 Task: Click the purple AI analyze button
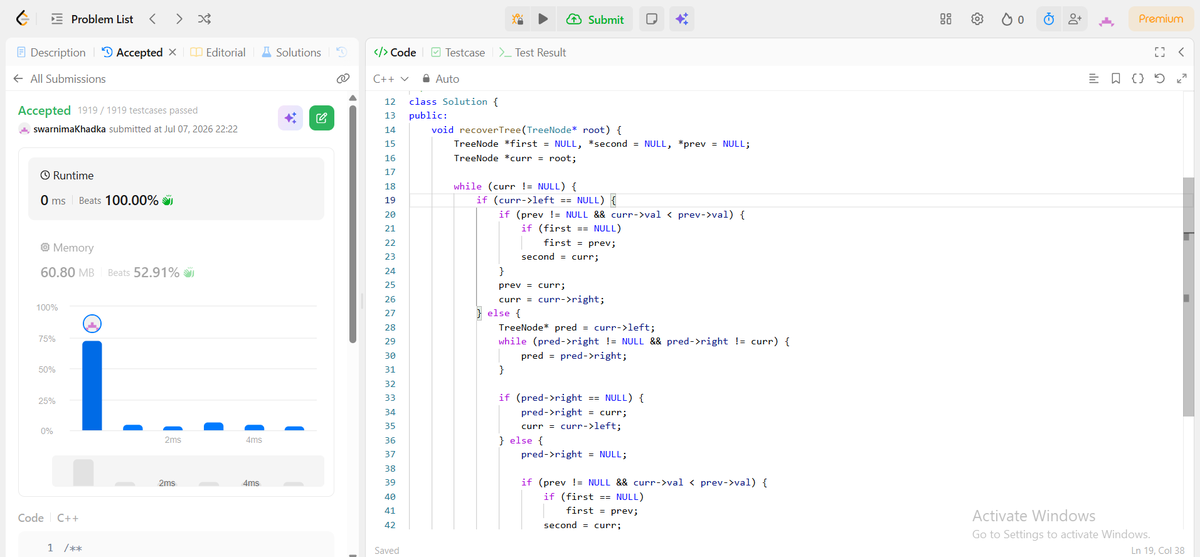pos(290,118)
